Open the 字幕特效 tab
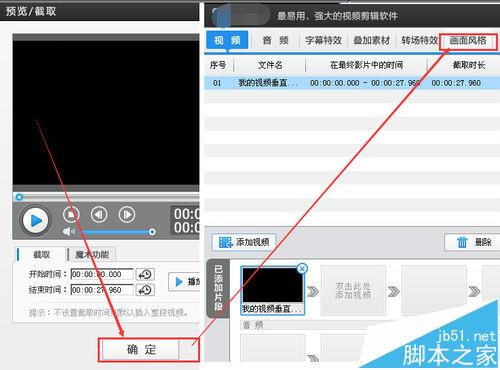This screenshot has height=370, width=500. coord(323,41)
